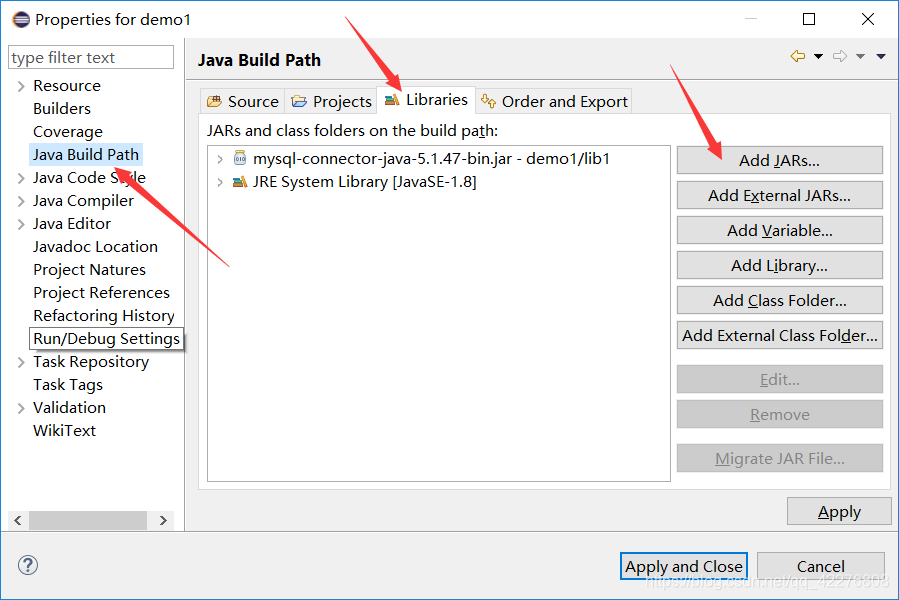Image resolution: width=899 pixels, height=600 pixels.
Task: Click the help icon in bottom-left corner
Action: pyautogui.click(x=27, y=566)
